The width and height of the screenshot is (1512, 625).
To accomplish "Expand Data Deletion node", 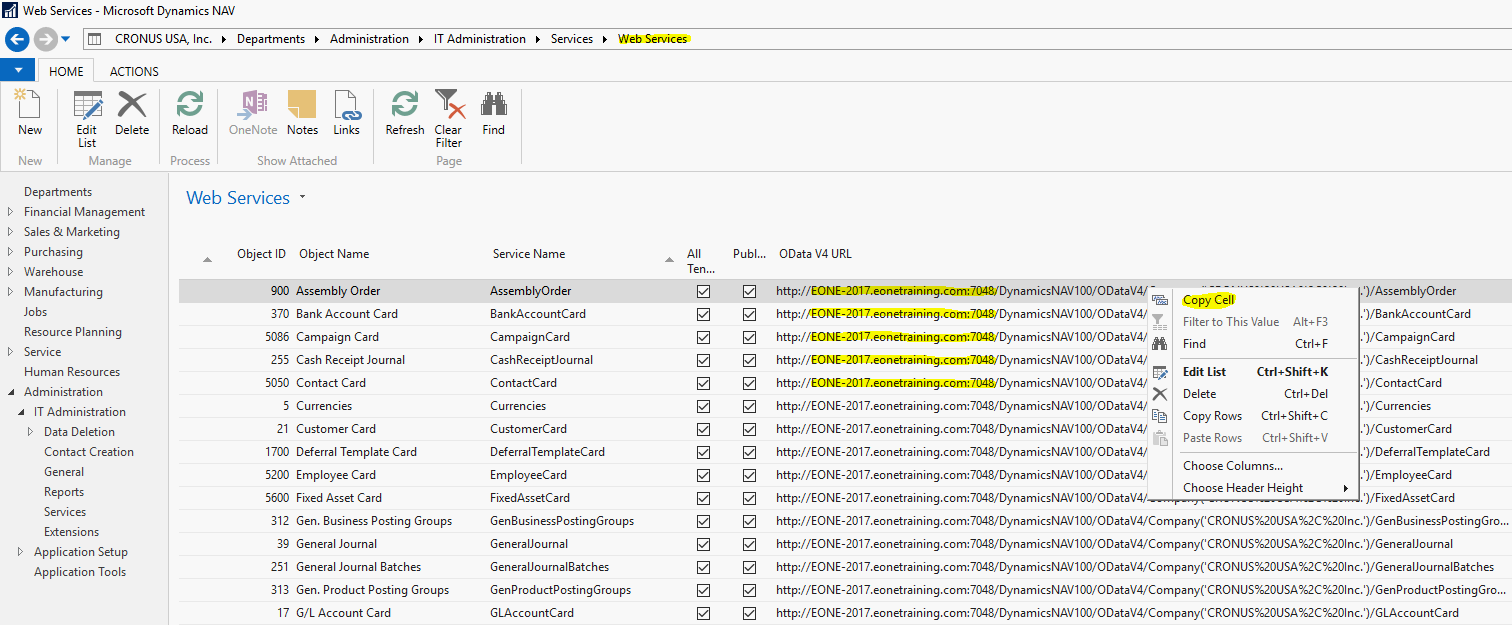I will click(30, 432).
